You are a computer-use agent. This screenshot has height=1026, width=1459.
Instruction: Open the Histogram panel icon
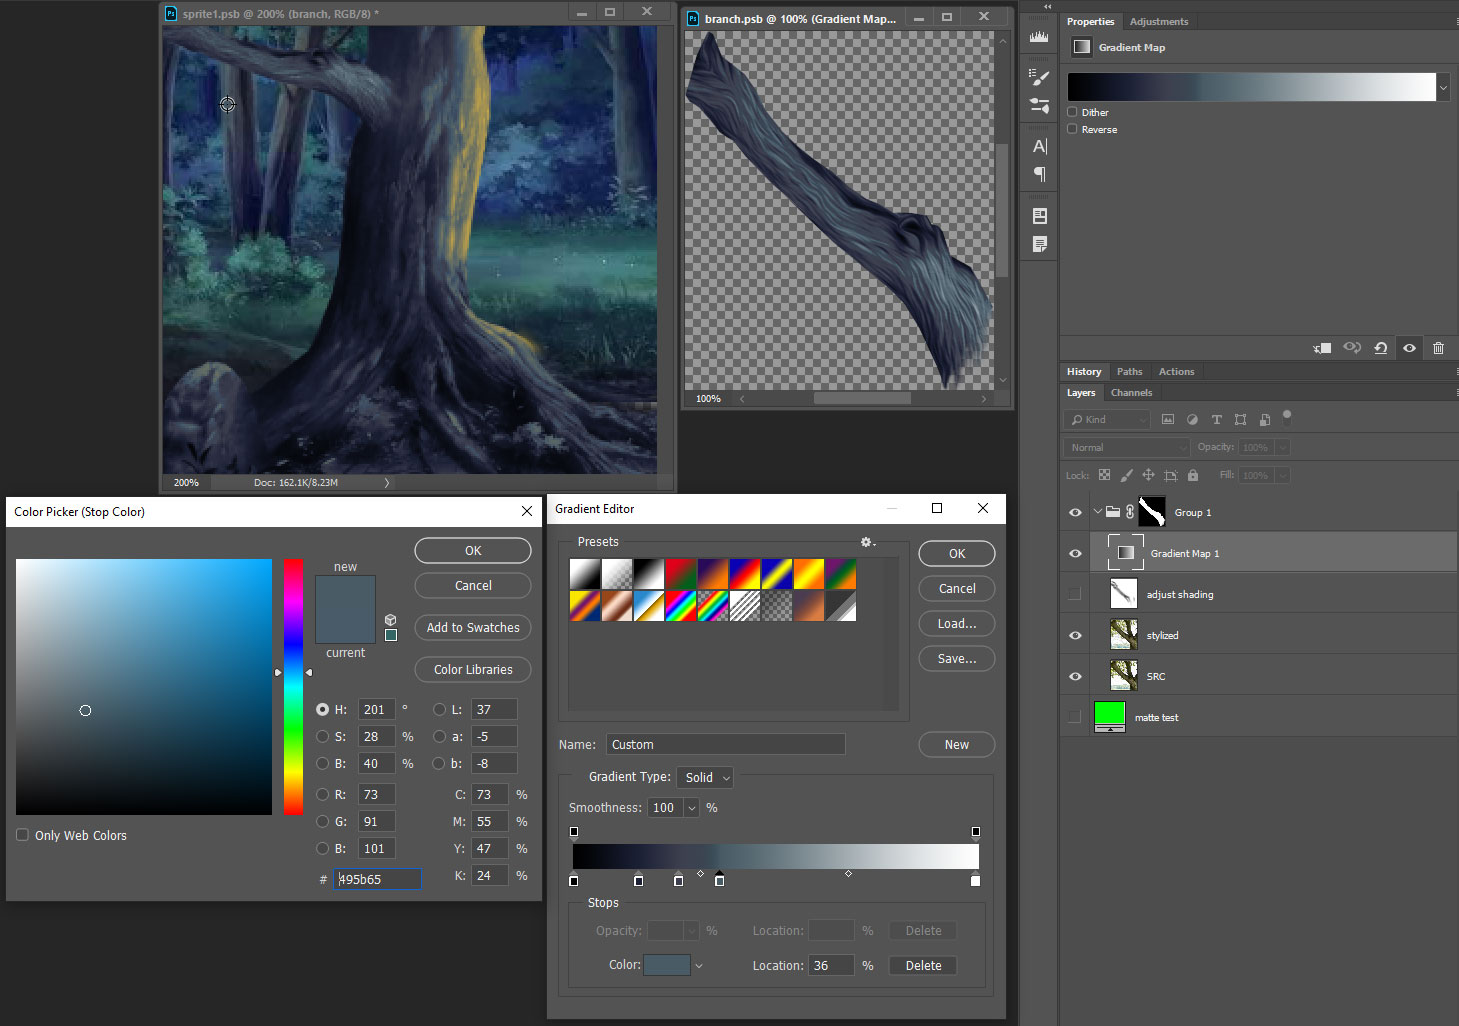pos(1039,37)
